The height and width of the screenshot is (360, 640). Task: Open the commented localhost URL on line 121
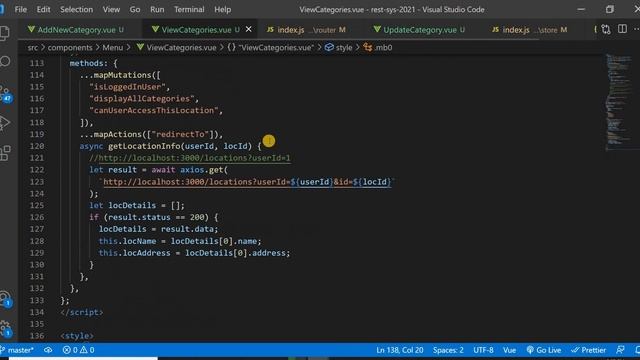click(x=195, y=158)
